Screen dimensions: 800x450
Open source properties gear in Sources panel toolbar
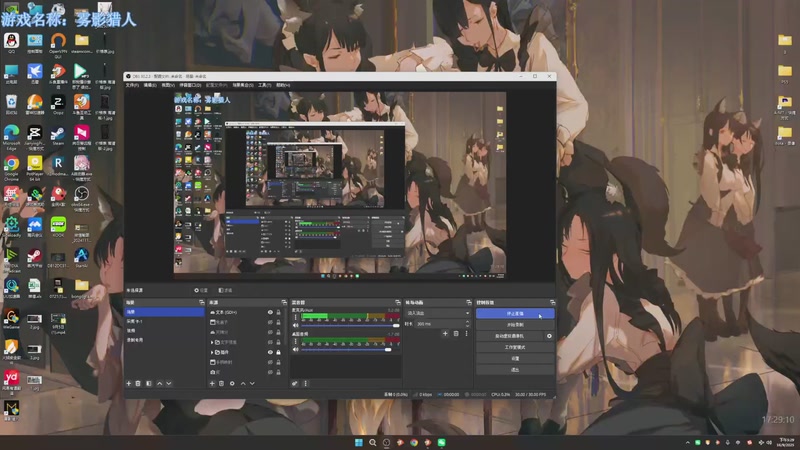tap(232, 383)
